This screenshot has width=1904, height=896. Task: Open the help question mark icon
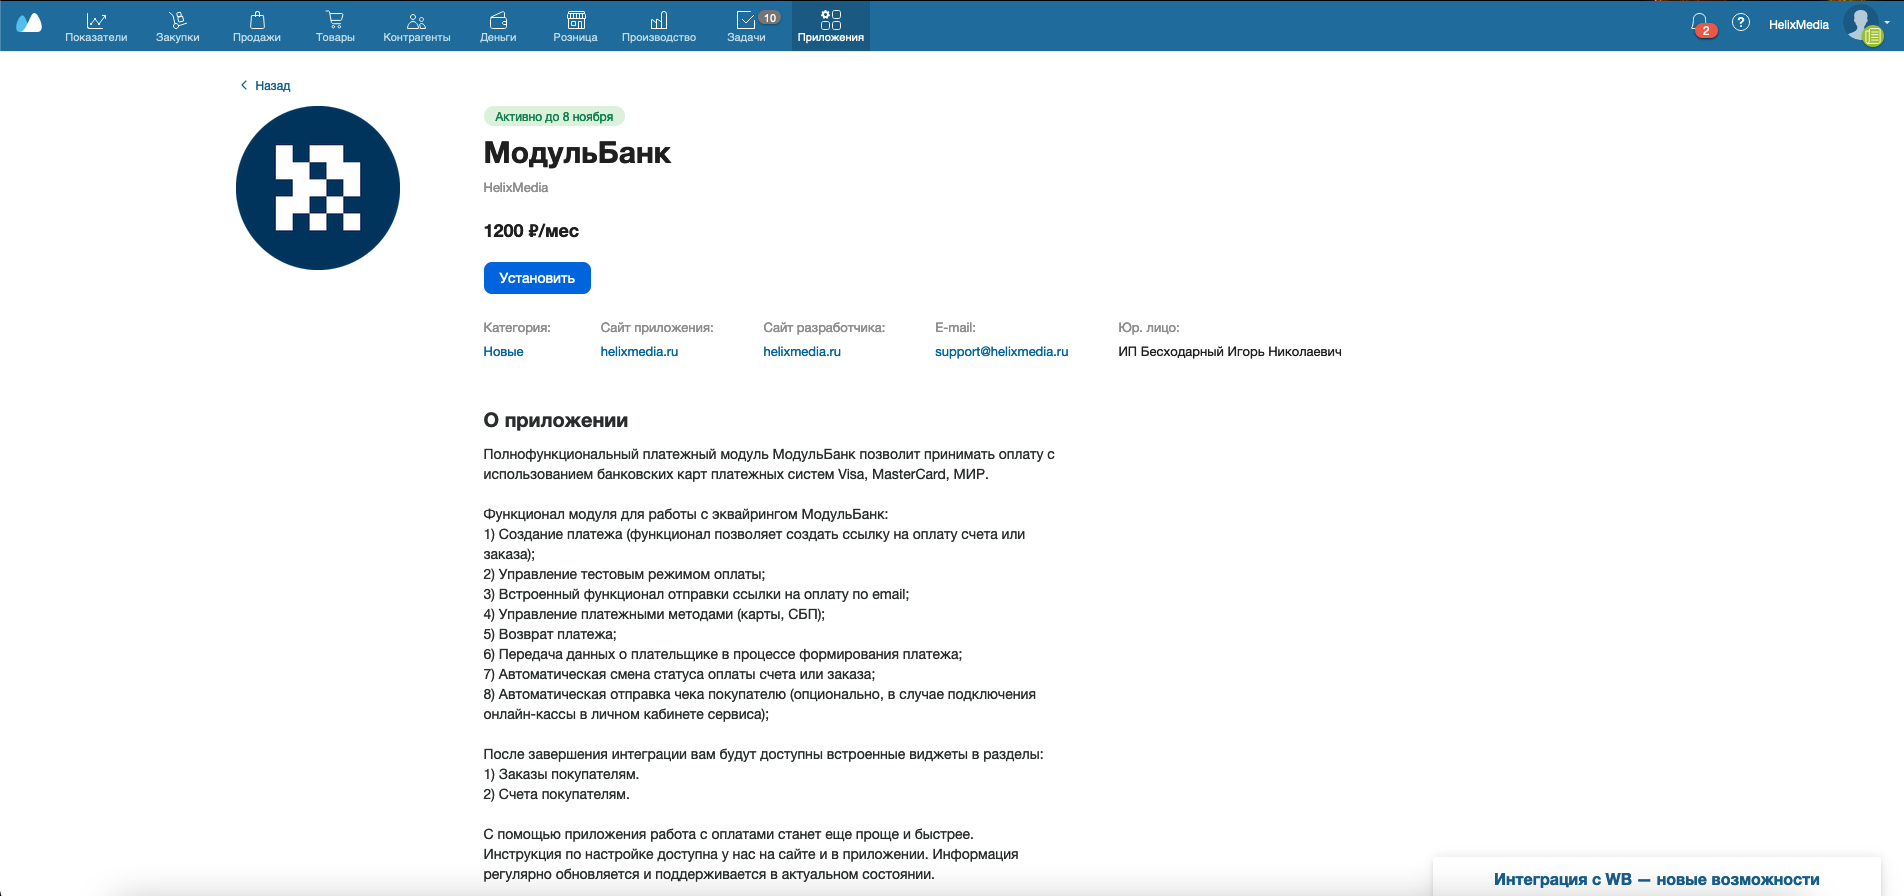click(1741, 23)
